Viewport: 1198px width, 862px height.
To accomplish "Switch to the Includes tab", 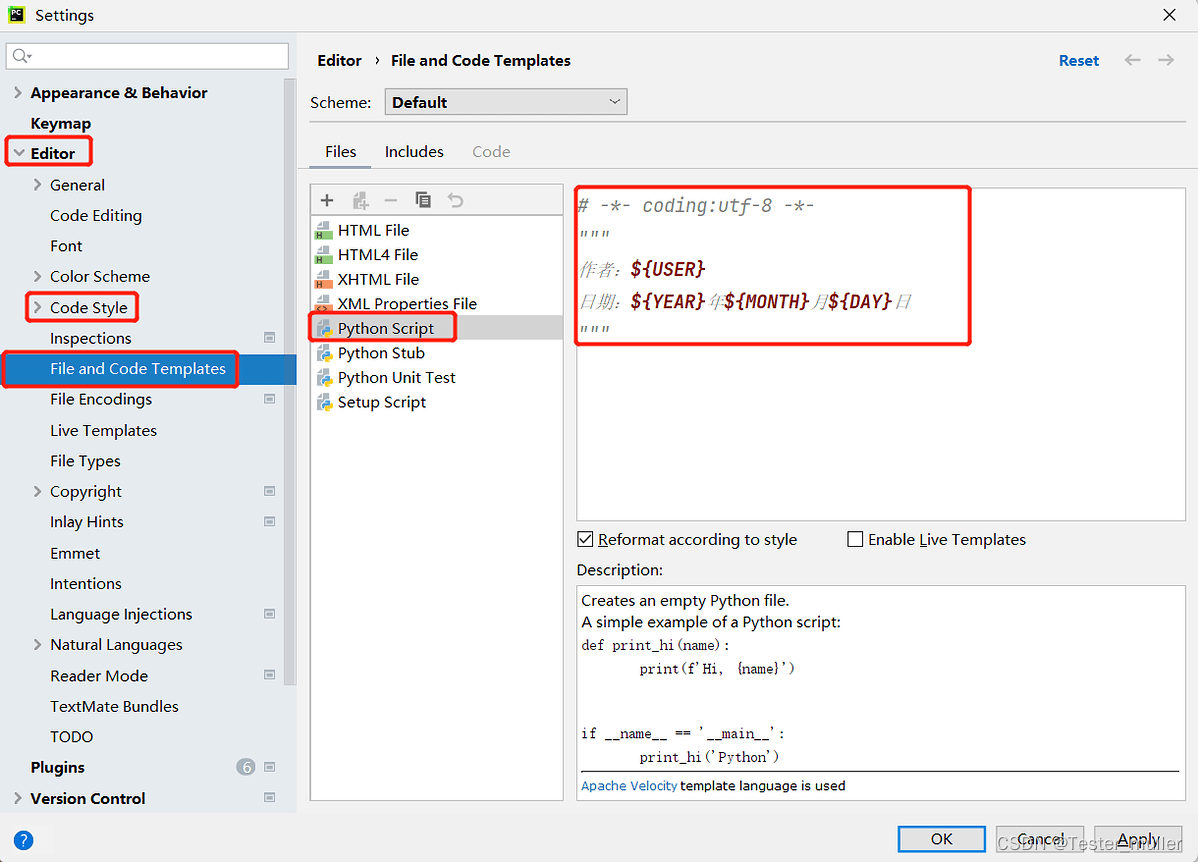I will pyautogui.click(x=414, y=151).
